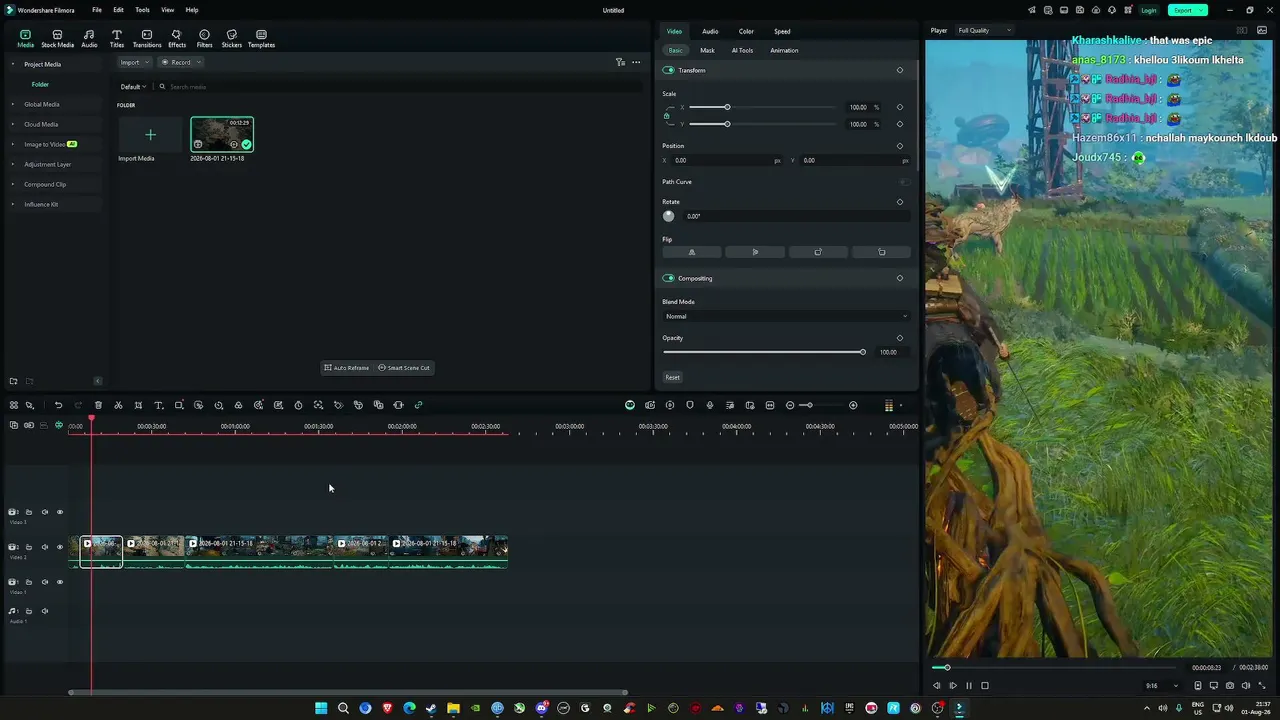Switch to the Audio properties tab
1280x720 pixels.
(x=710, y=31)
